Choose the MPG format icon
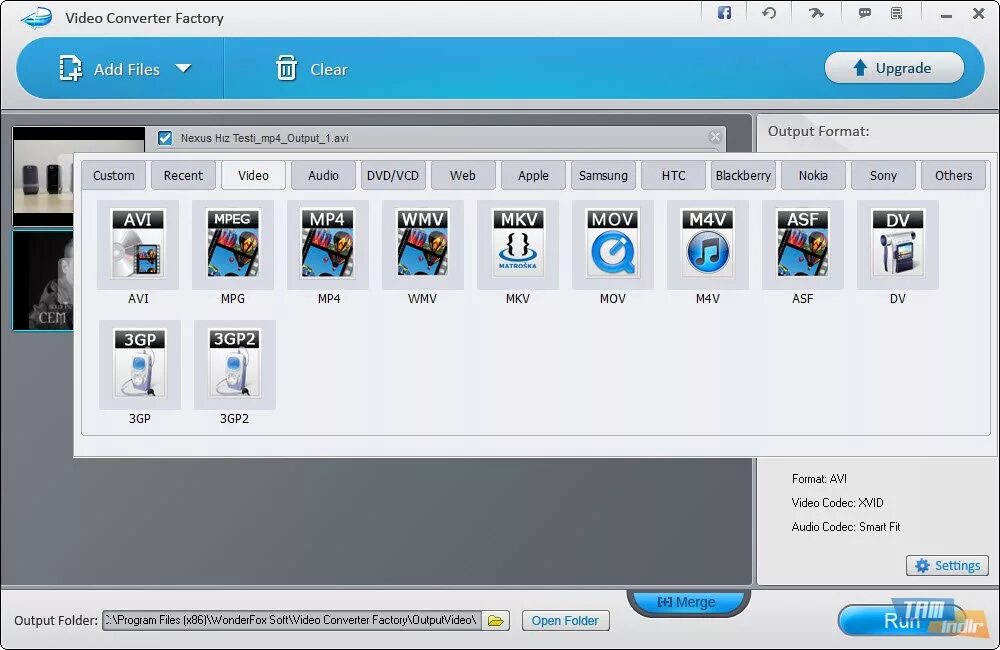The height and width of the screenshot is (650, 1000). [233, 246]
